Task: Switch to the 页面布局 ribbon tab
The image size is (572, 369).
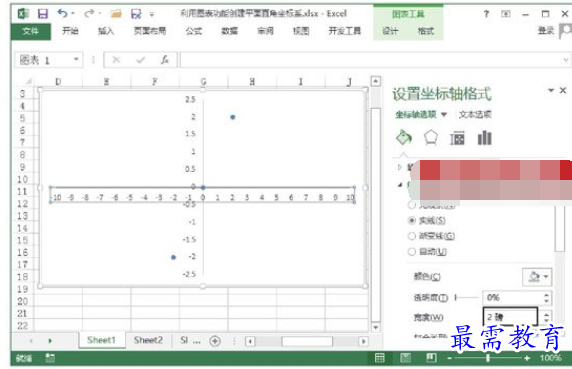Action: tap(150, 31)
